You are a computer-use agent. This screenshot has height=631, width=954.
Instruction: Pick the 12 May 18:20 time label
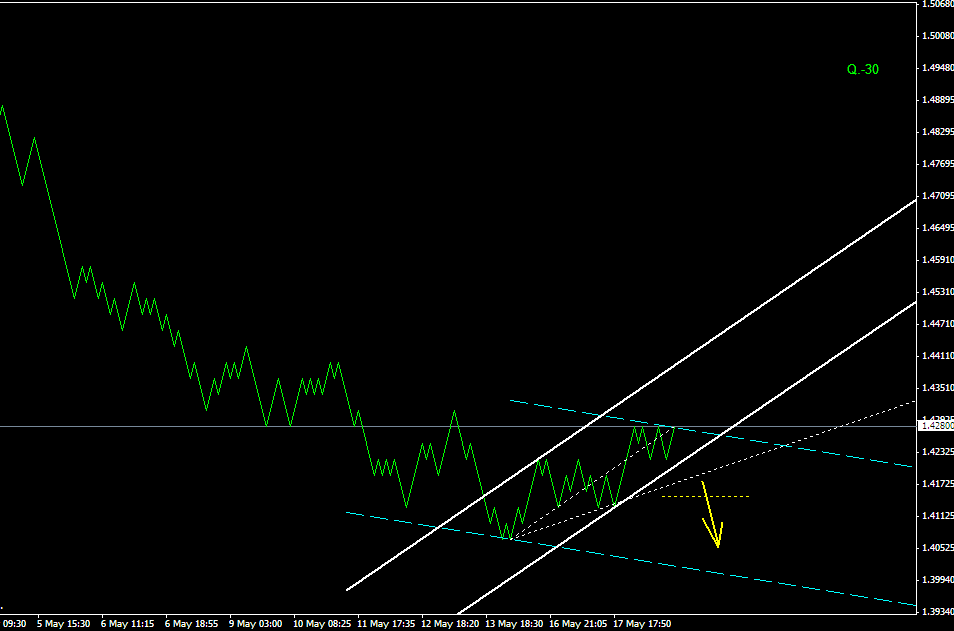pos(450,624)
